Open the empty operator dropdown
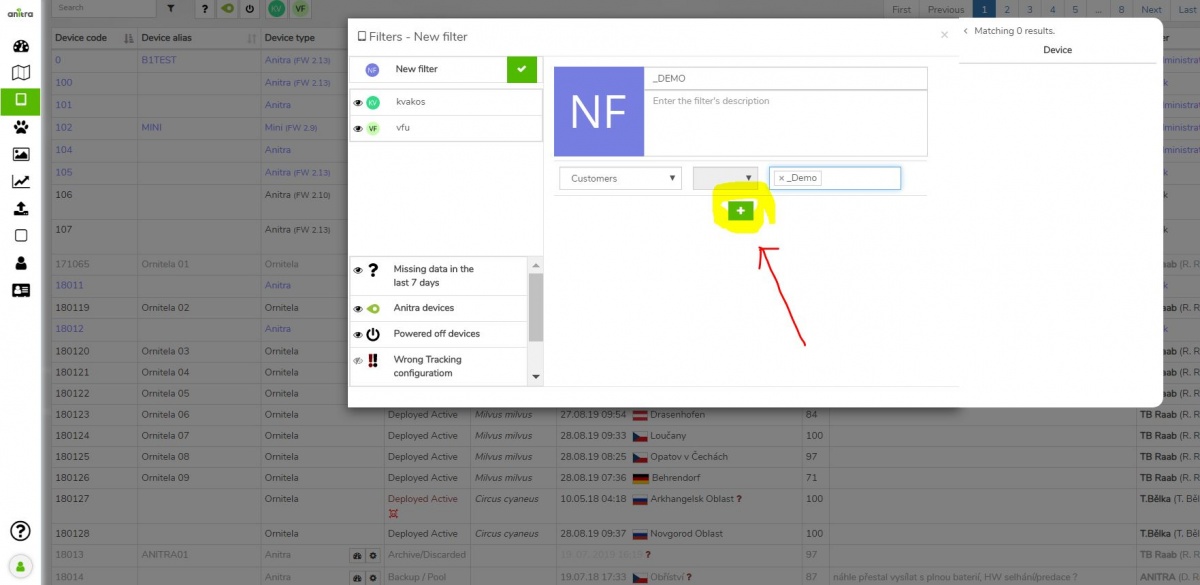Screen dimensions: 1200x585 pyautogui.click(x=725, y=178)
